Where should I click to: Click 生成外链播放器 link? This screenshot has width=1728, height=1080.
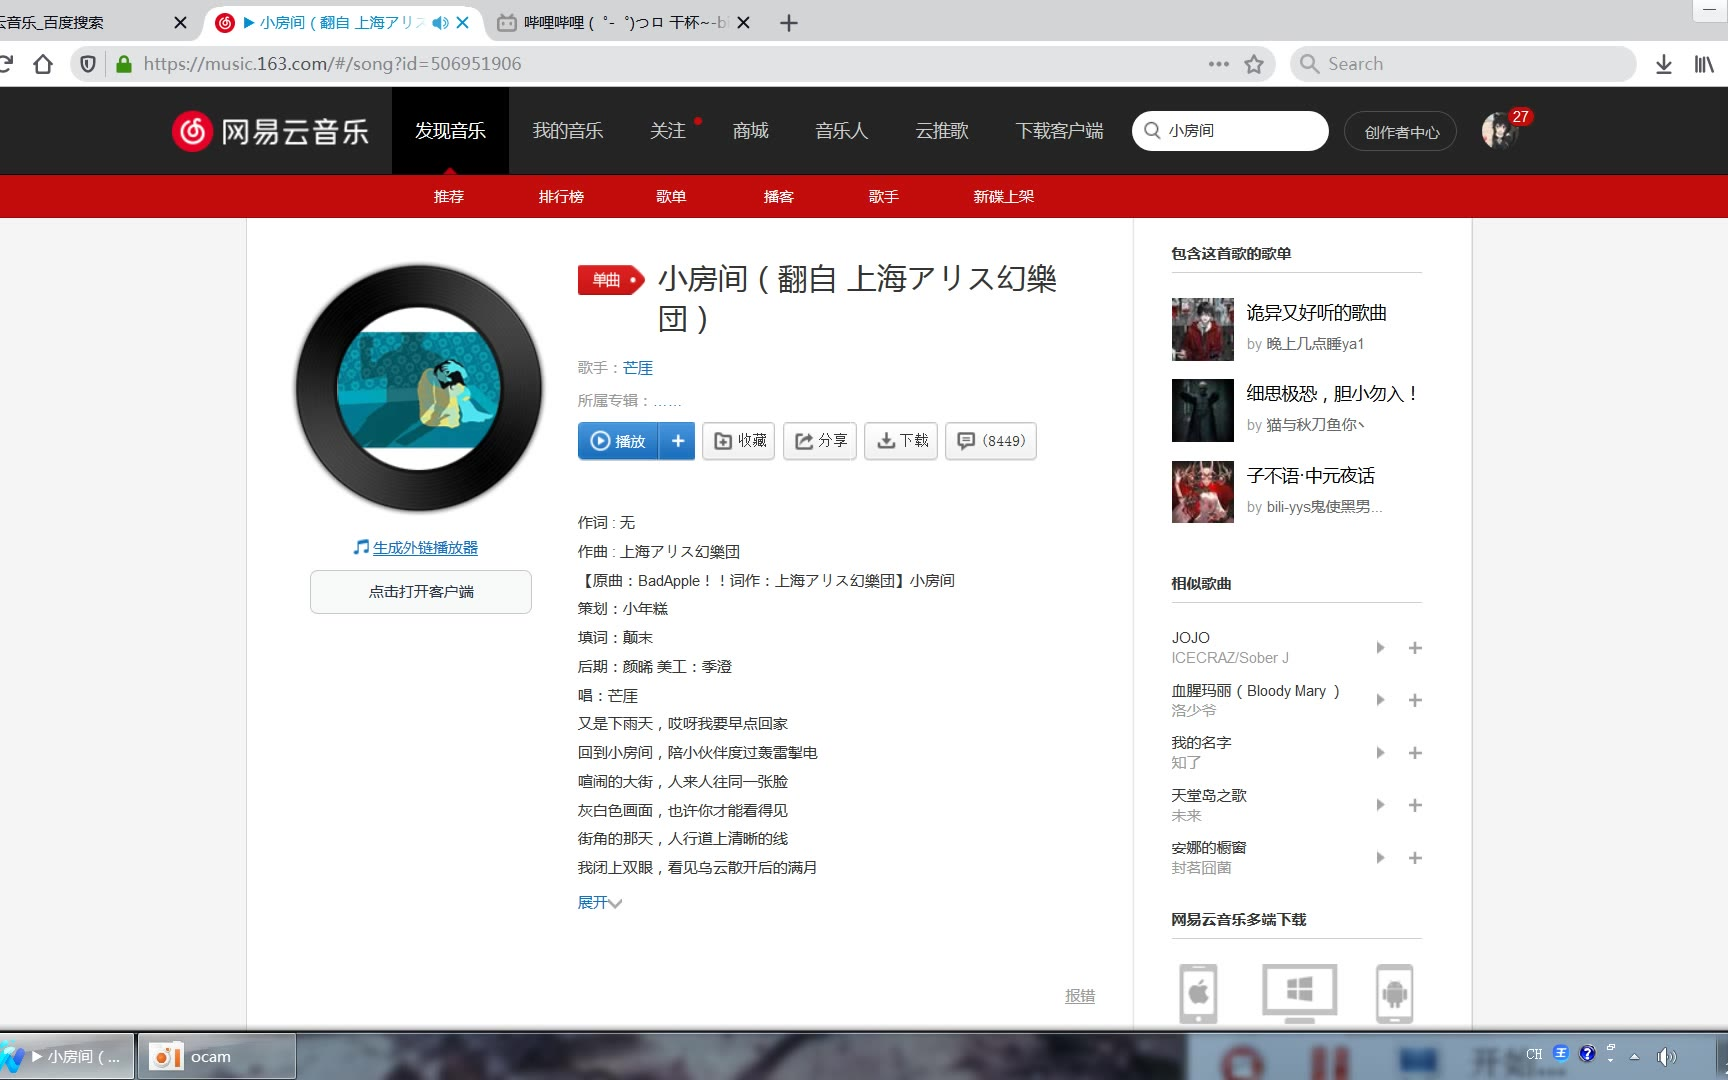click(x=425, y=548)
